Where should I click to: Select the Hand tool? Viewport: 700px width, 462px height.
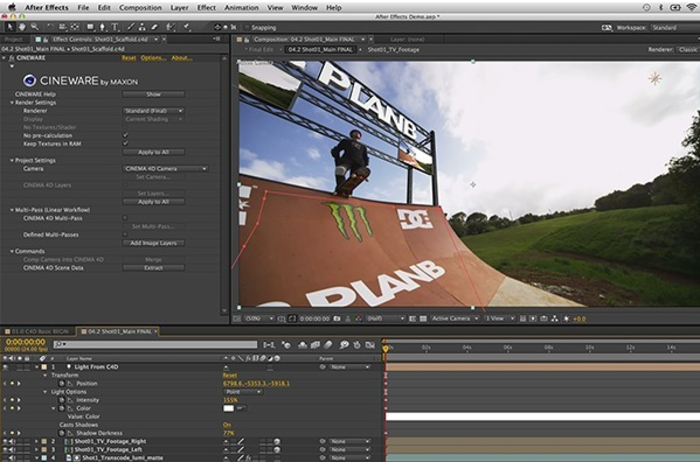[22, 27]
